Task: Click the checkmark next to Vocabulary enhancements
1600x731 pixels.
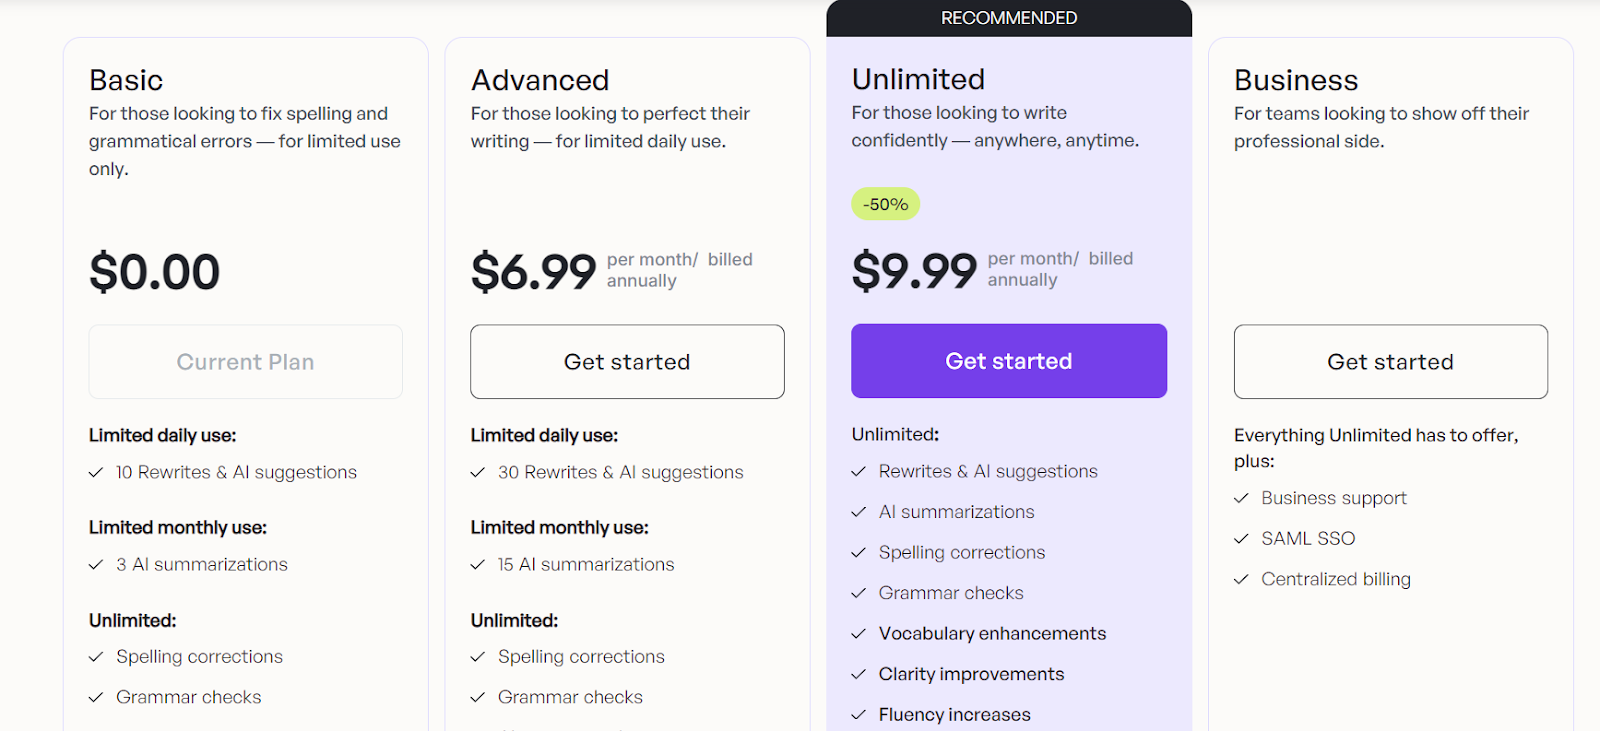Action: [859, 633]
